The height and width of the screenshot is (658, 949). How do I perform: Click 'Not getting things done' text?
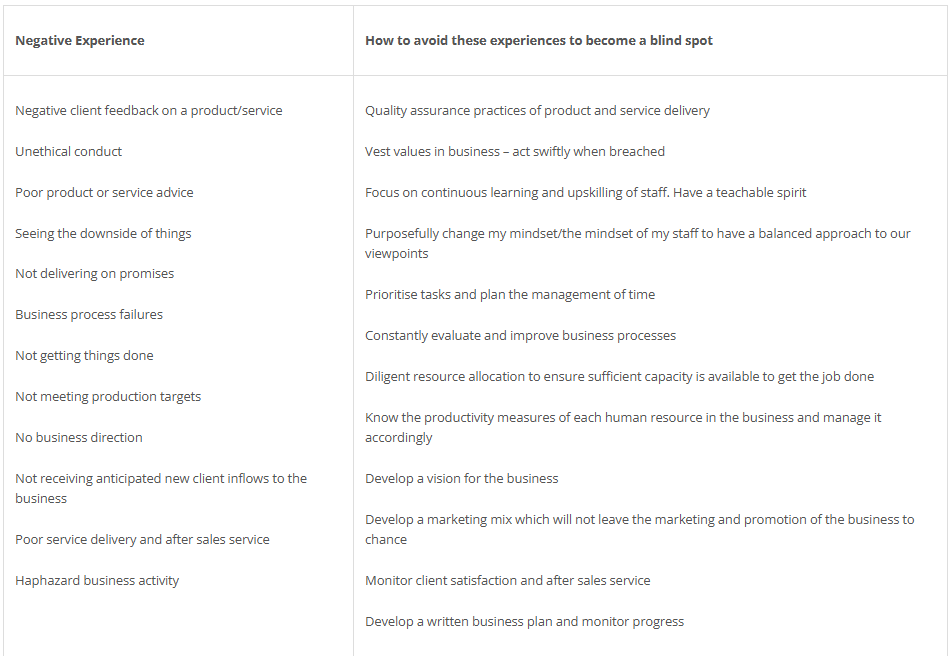(84, 356)
